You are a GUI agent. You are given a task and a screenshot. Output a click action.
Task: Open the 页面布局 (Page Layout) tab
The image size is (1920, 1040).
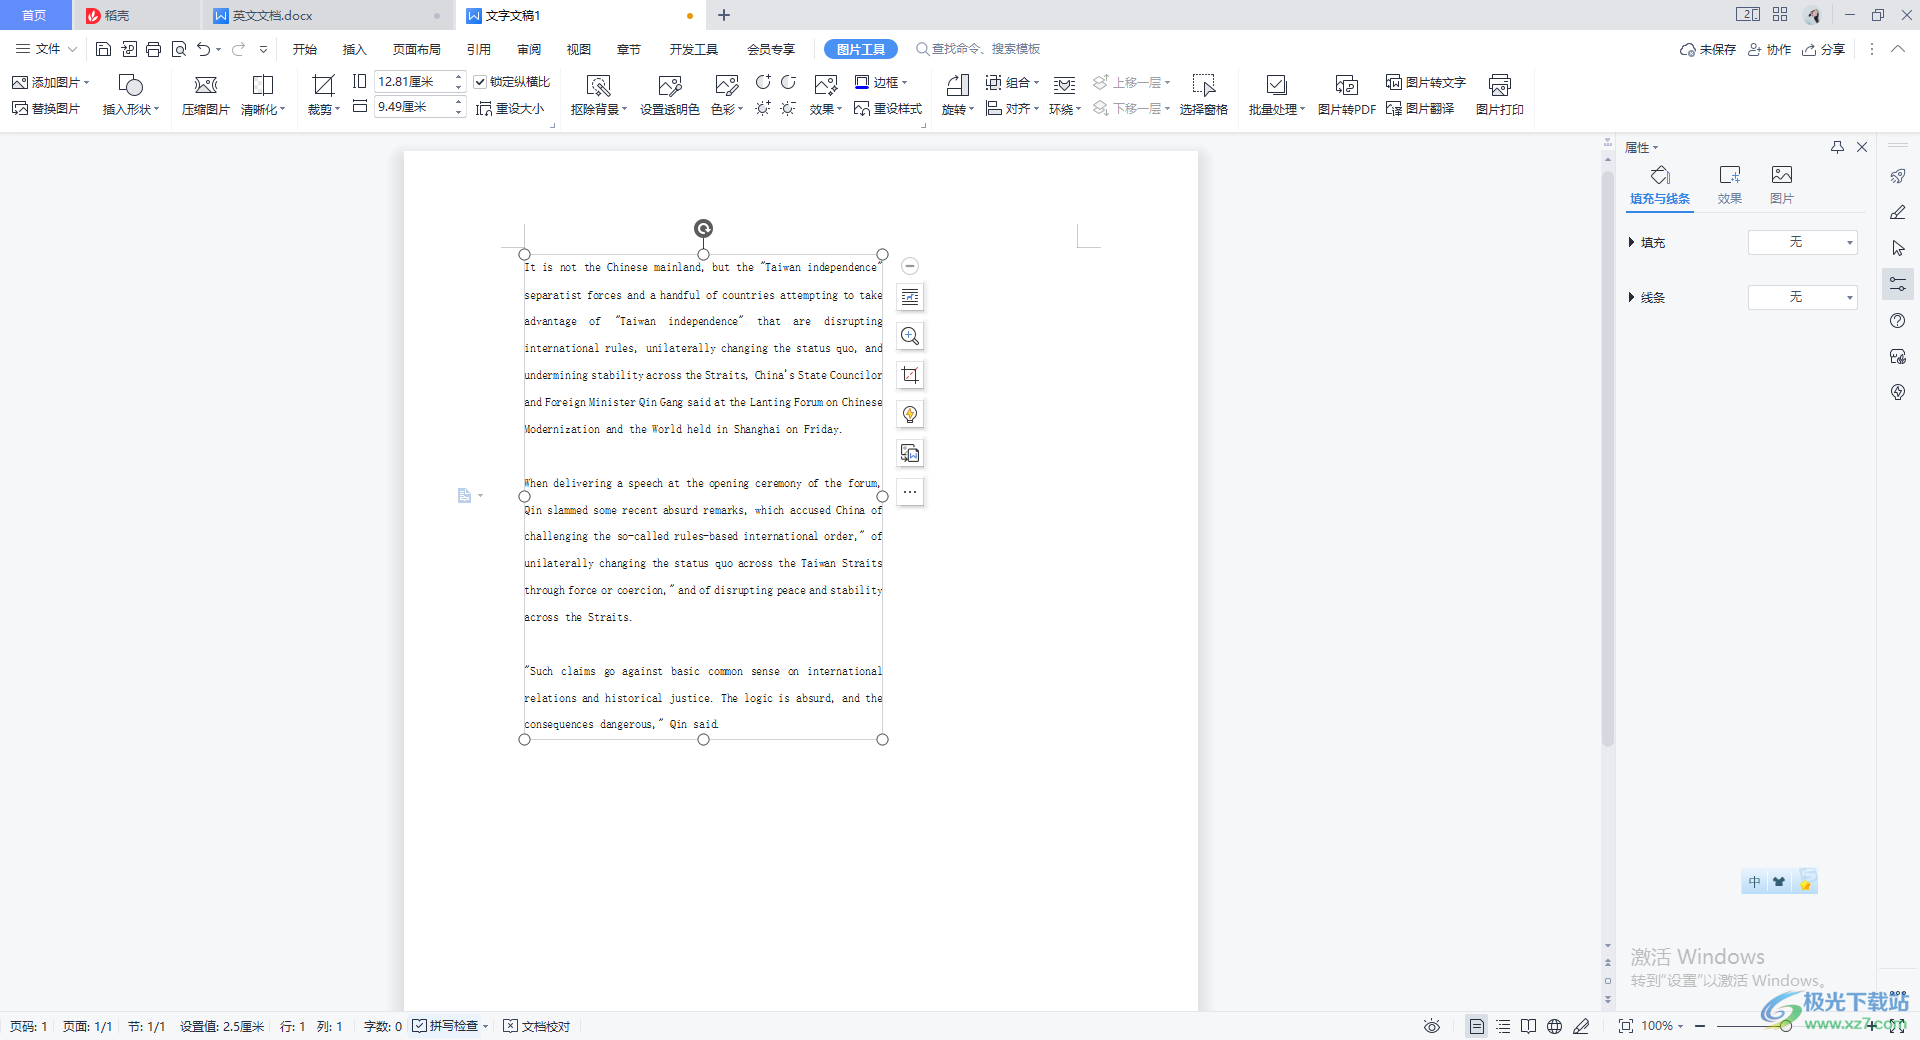point(417,49)
